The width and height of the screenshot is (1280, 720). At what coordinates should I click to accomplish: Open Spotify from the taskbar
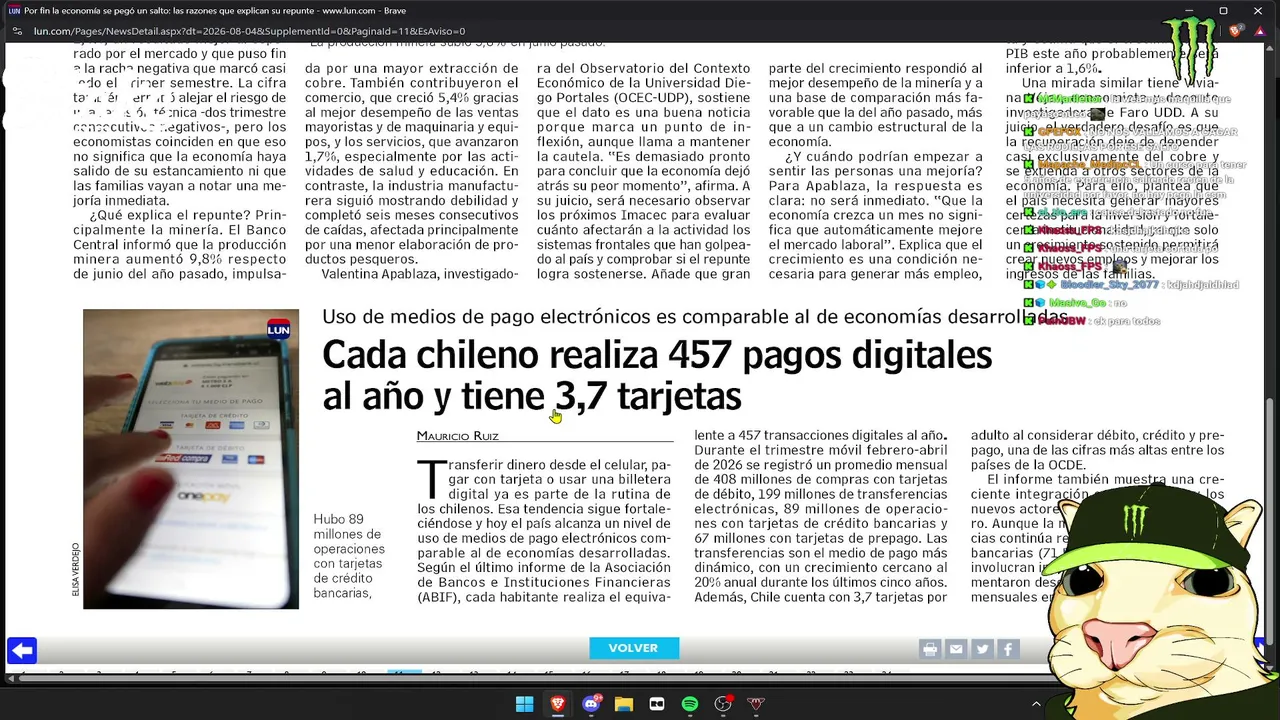pos(690,704)
